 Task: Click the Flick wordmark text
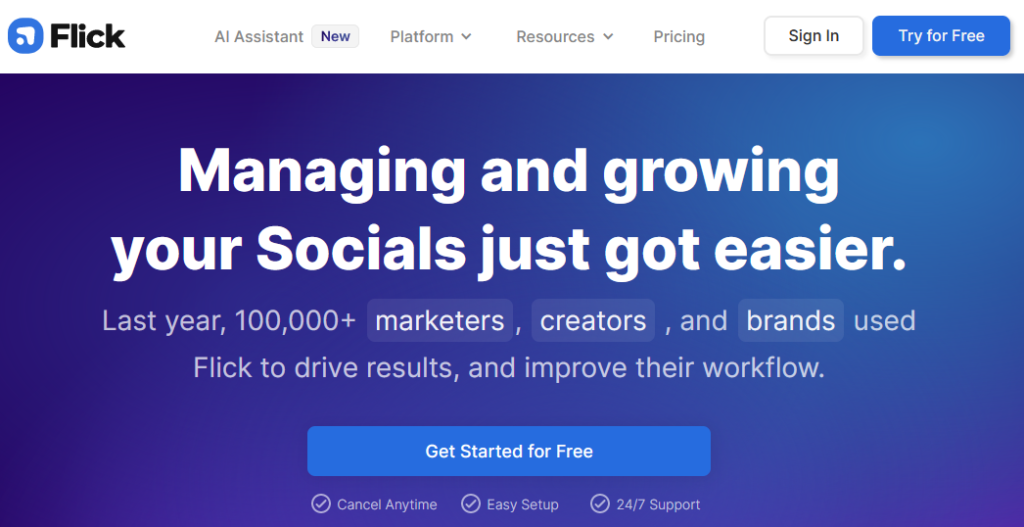[x=87, y=36]
